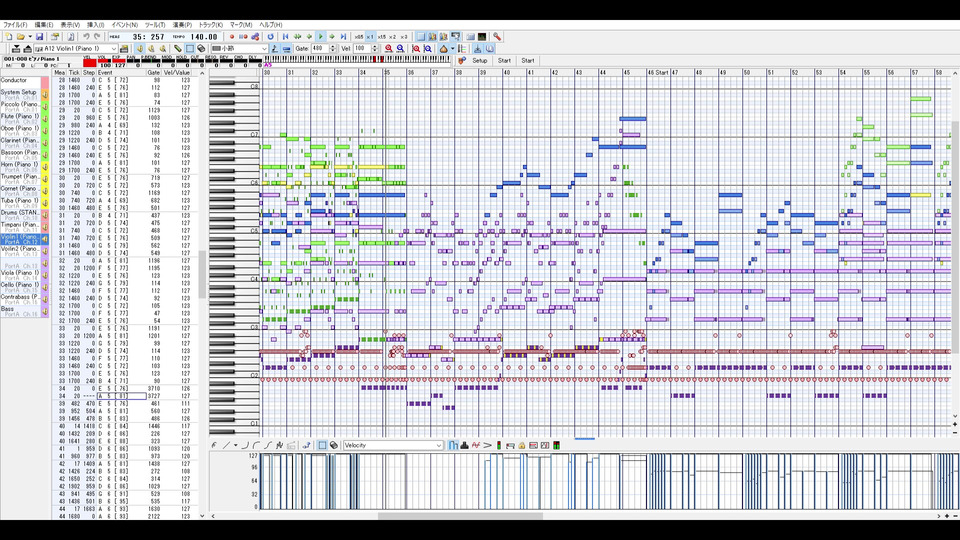This screenshot has width=960, height=540.
Task: Start playback with the Play button
Action: (321, 37)
